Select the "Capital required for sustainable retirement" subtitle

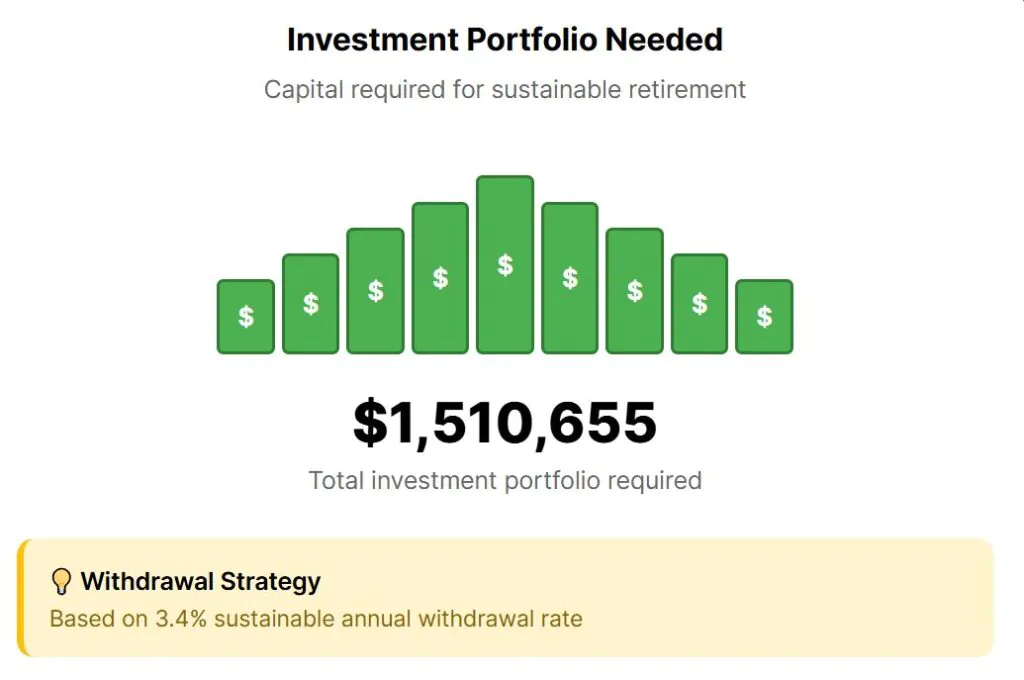pyautogui.click(x=505, y=90)
